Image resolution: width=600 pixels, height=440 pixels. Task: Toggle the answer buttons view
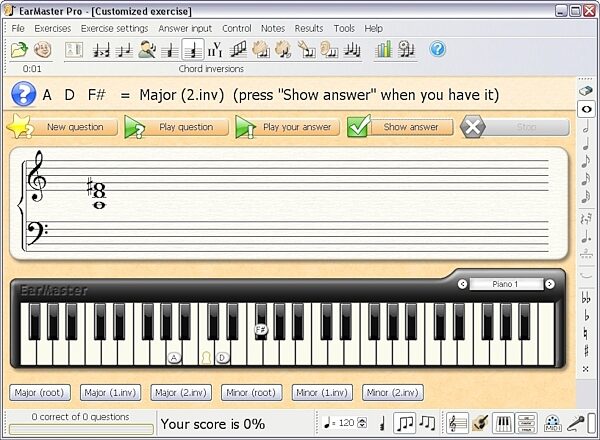[526, 423]
